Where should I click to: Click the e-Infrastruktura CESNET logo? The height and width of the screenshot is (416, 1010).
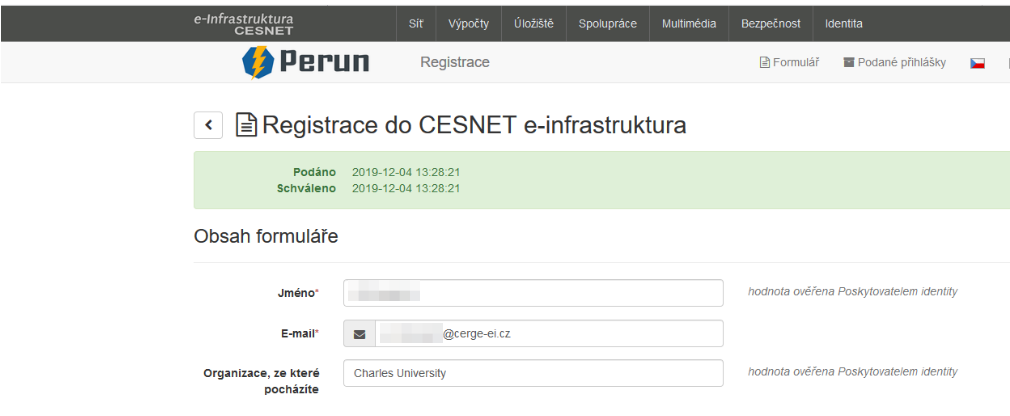tap(244, 23)
